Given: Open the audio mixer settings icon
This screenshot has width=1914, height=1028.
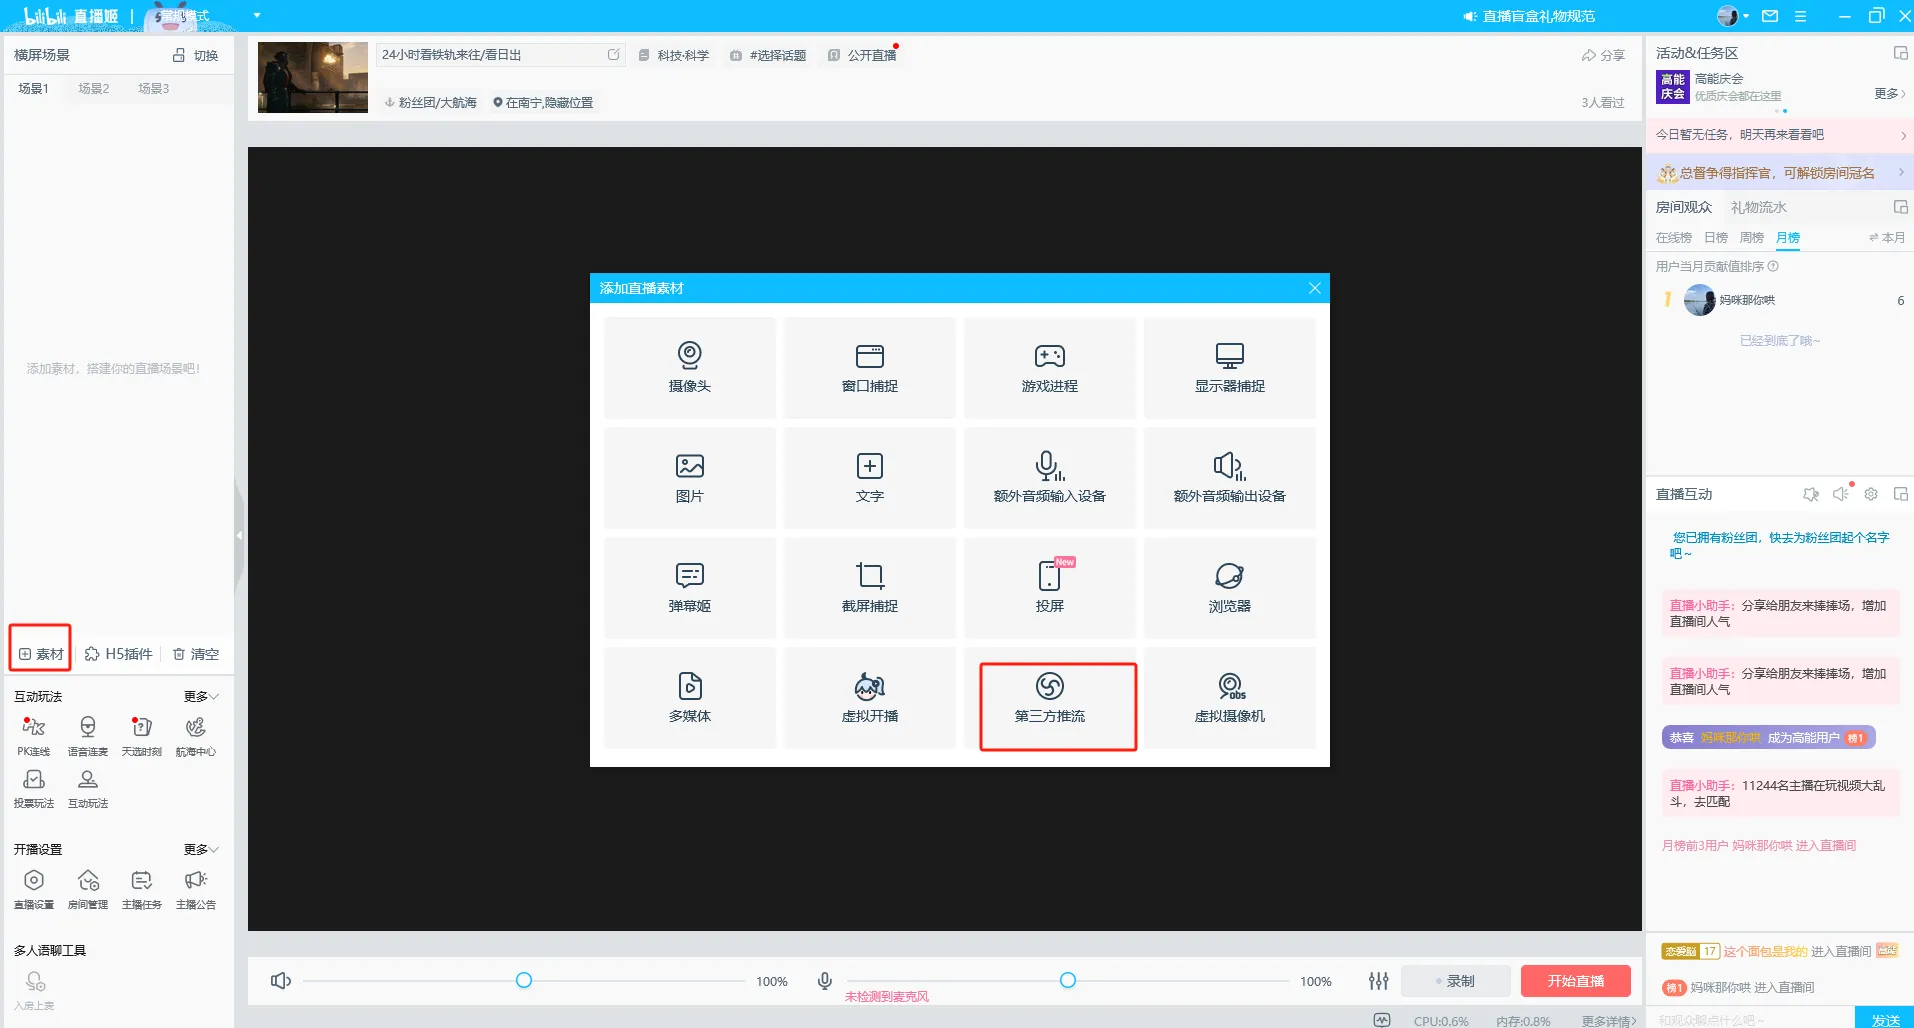Looking at the screenshot, I should 1378,981.
